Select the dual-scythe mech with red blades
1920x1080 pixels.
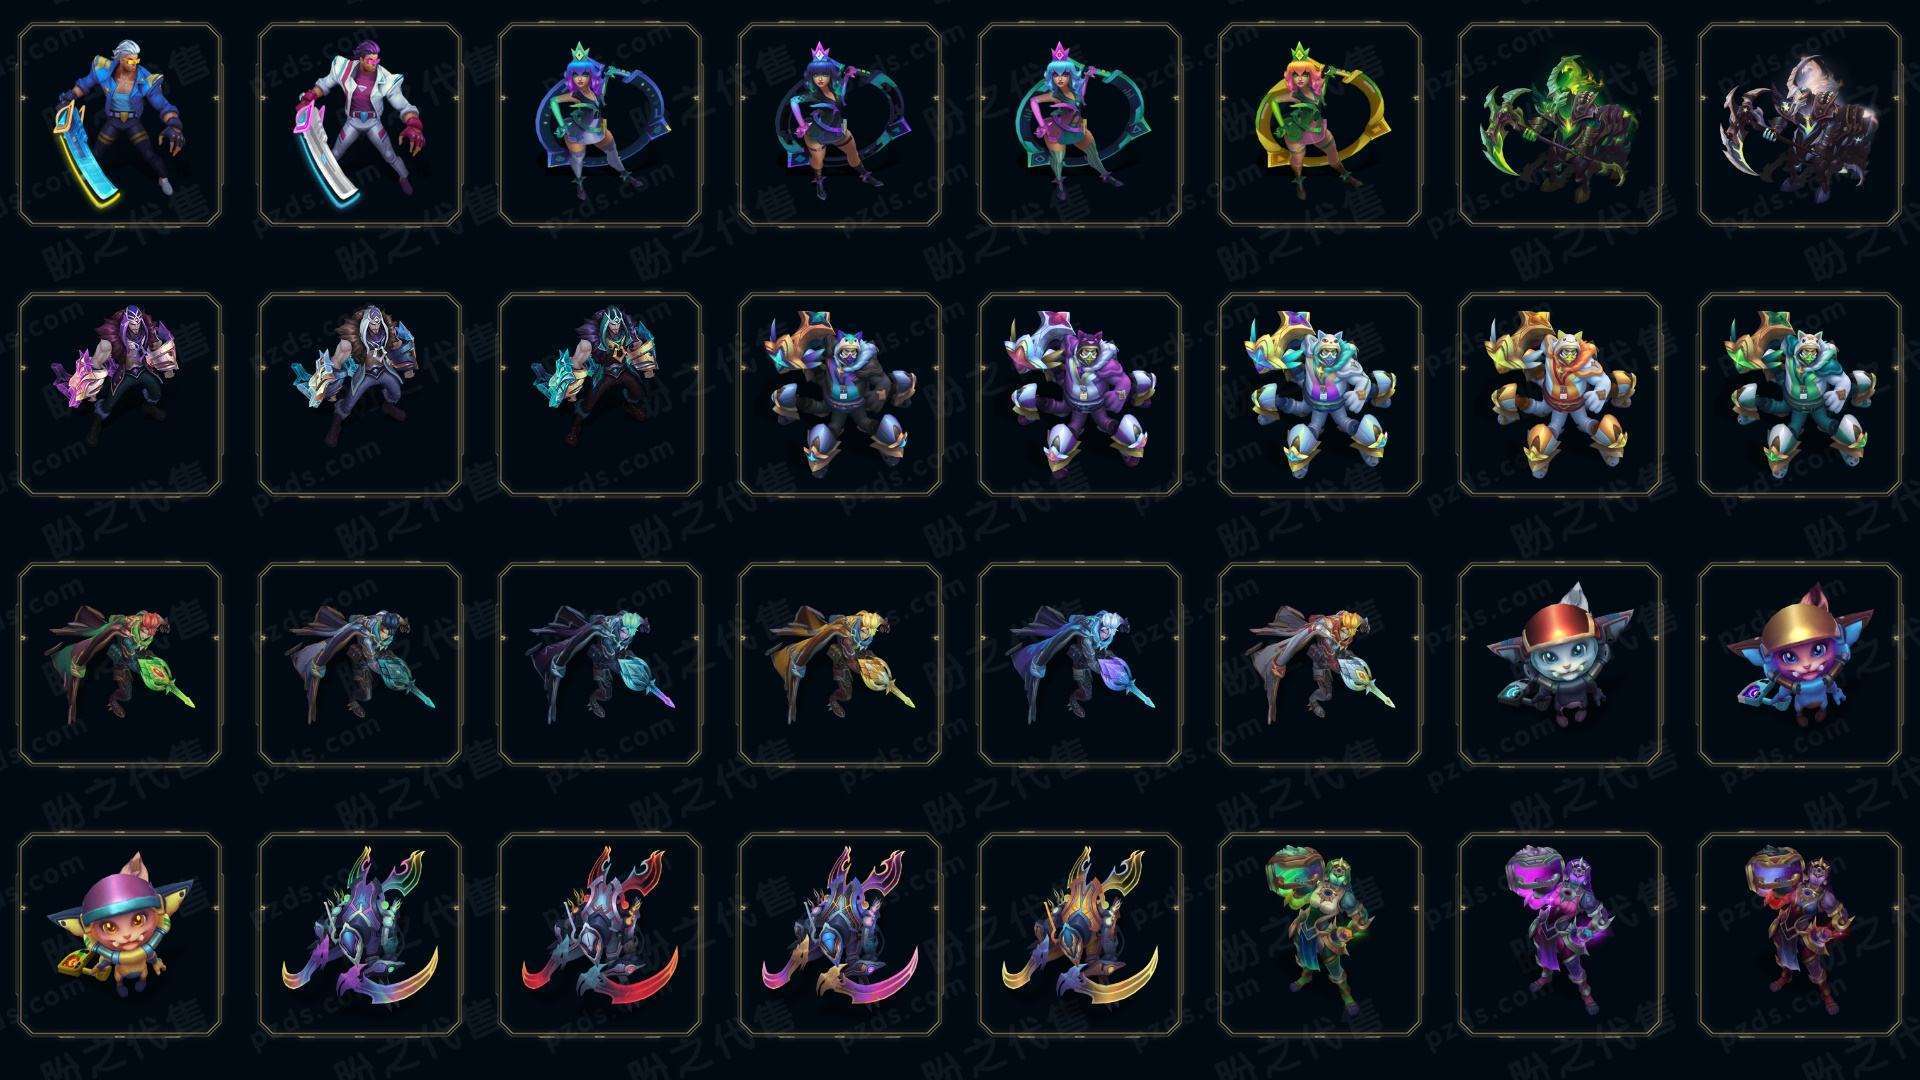point(600,934)
